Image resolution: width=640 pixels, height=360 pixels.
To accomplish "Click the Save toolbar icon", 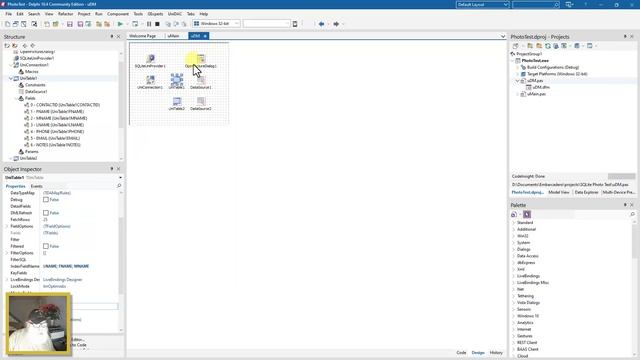I will click(70, 24).
